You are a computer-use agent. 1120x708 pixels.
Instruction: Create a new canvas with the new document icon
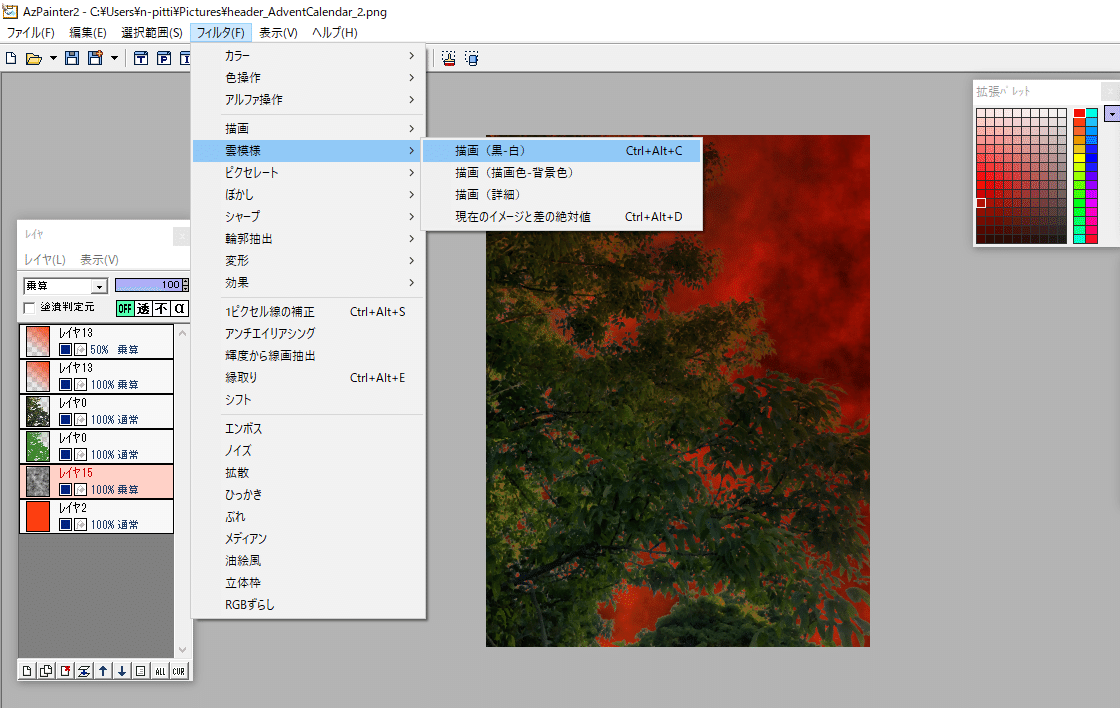(10, 58)
